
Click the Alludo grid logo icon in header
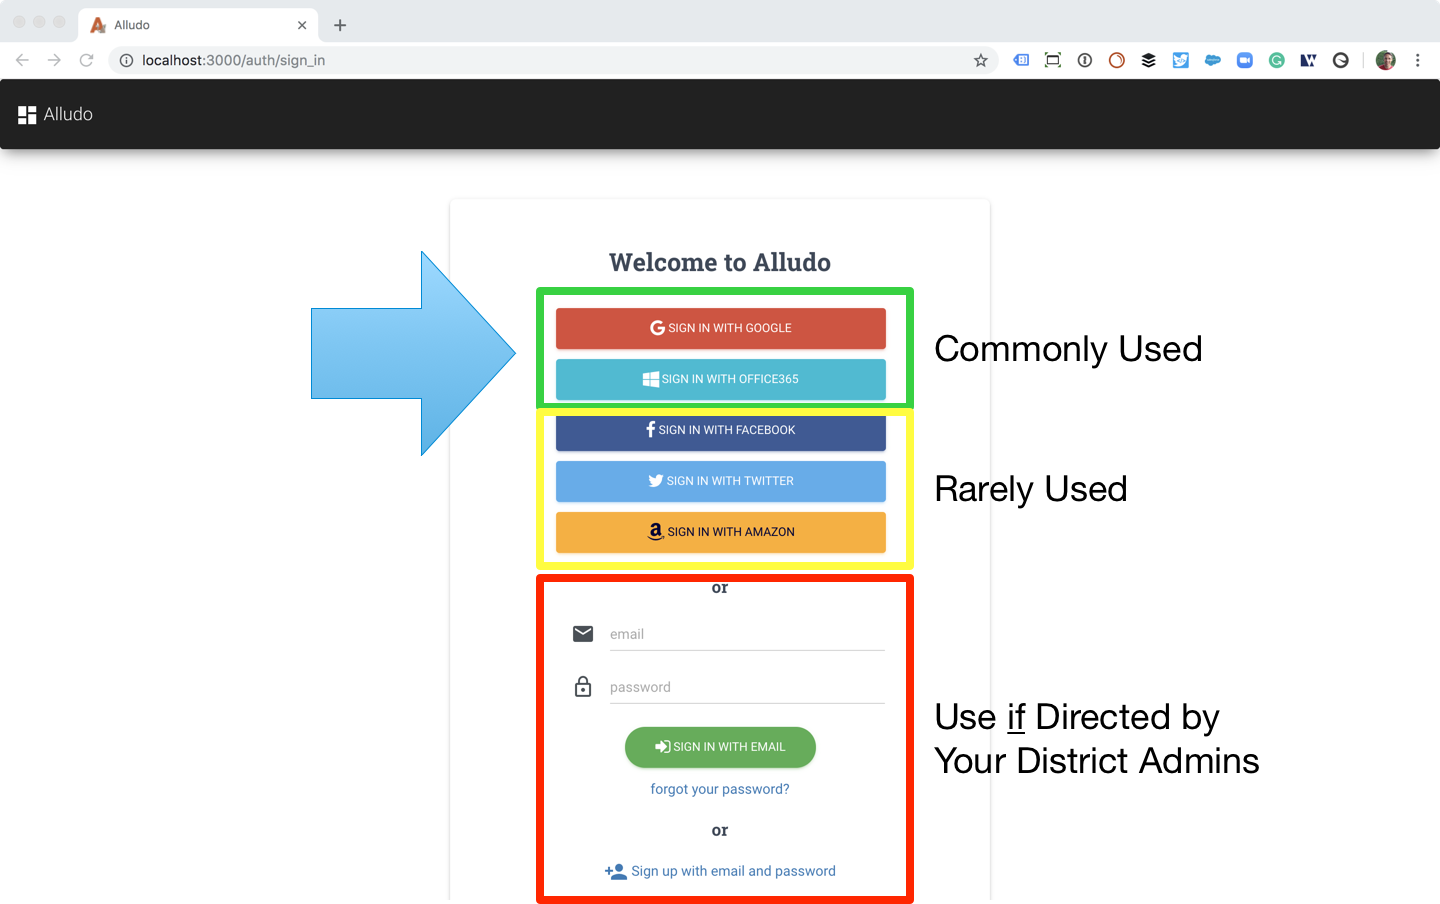27,115
